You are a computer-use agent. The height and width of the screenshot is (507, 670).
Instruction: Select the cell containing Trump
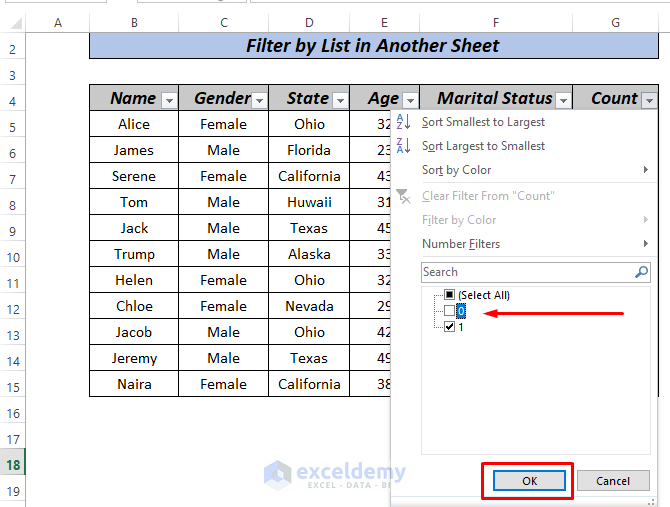[134, 254]
